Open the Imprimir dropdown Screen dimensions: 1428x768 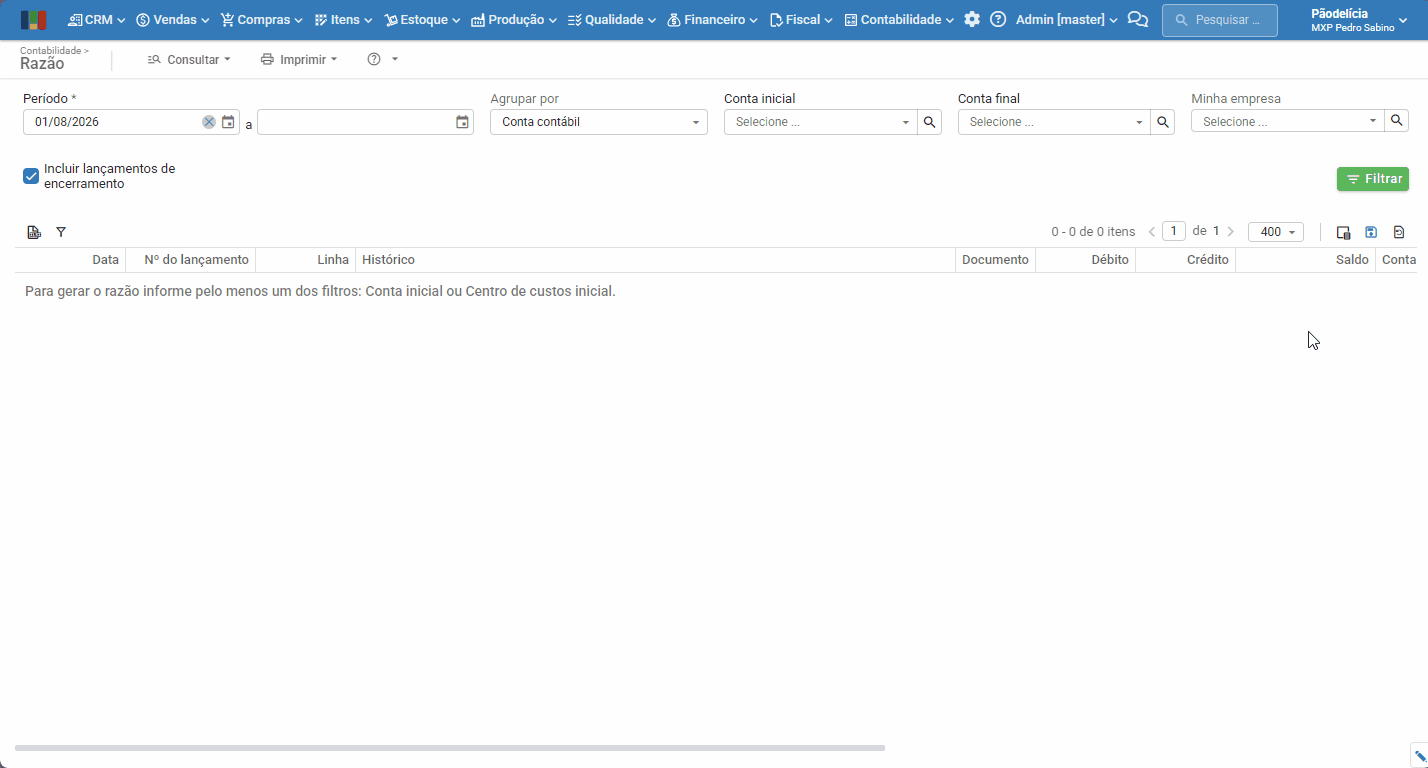(299, 60)
